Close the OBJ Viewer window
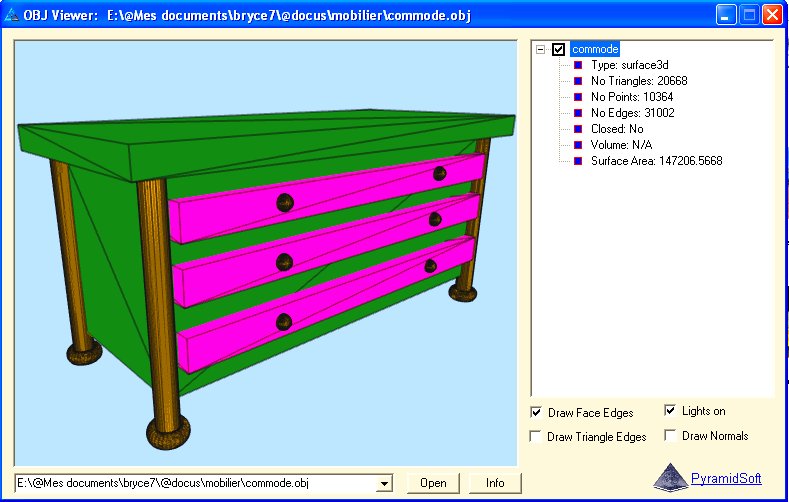This screenshot has width=789, height=502. [771, 15]
